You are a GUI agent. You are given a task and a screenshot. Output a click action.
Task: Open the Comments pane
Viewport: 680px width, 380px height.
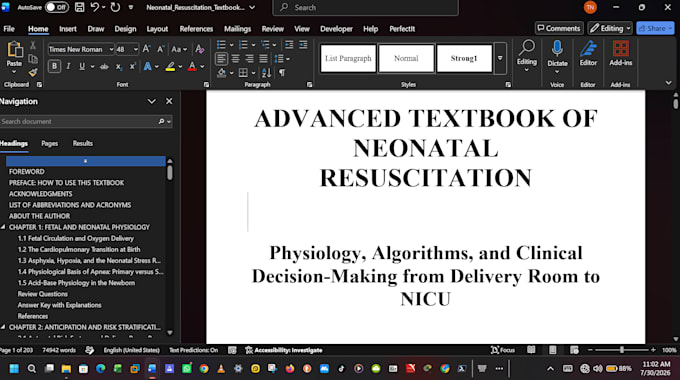559,28
